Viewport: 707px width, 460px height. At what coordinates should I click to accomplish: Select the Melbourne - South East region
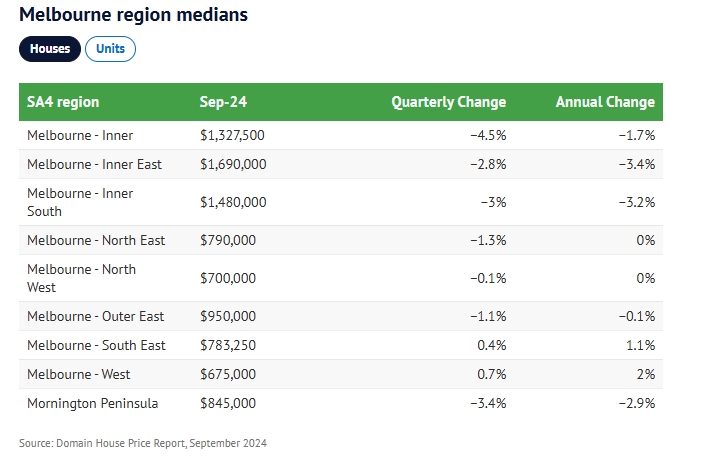pyautogui.click(x=96, y=345)
